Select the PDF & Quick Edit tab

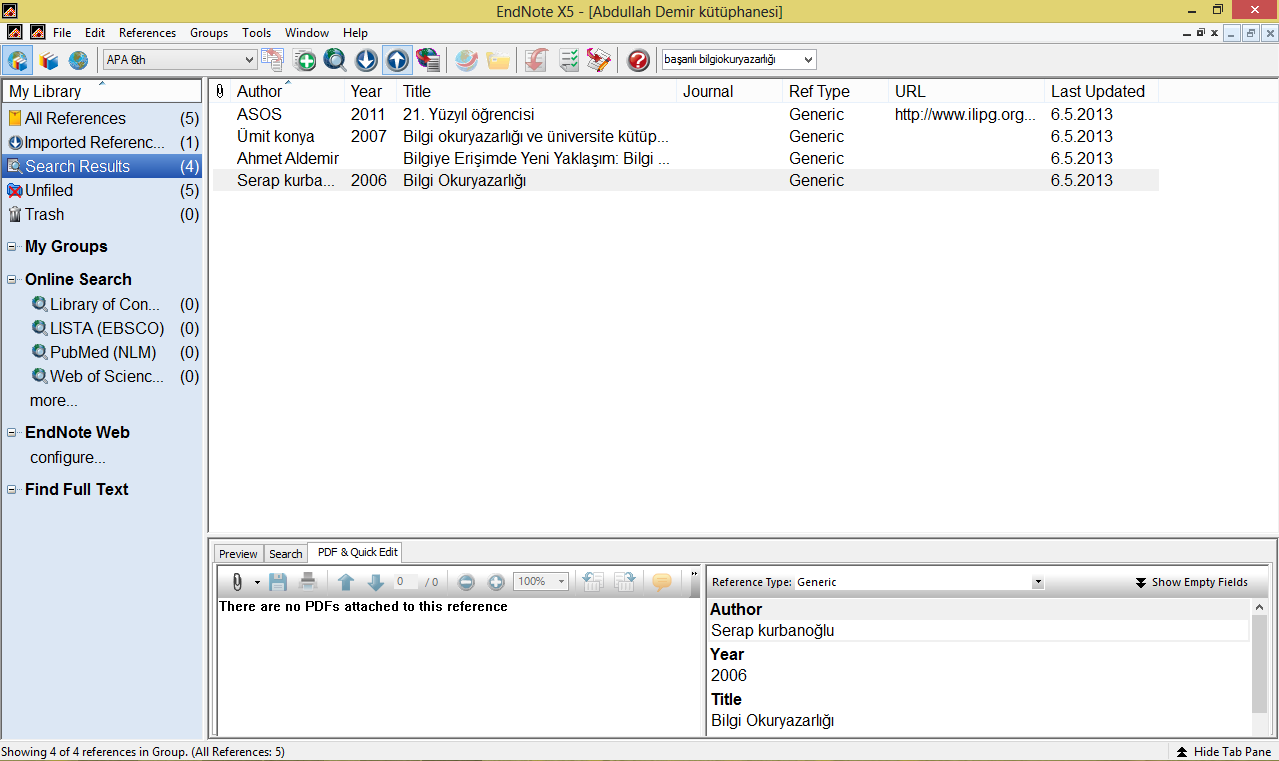click(x=356, y=552)
